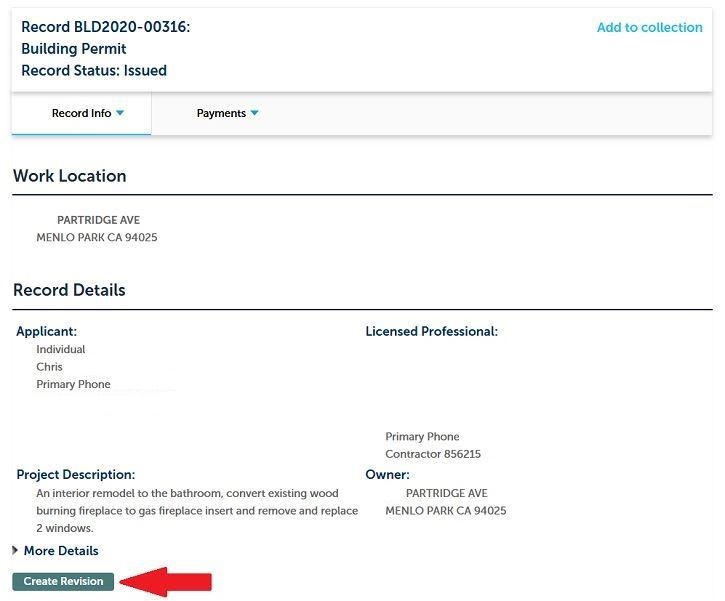This screenshot has height=601, width=725.
Task: Expand the More Details section
Action: click(x=55, y=551)
